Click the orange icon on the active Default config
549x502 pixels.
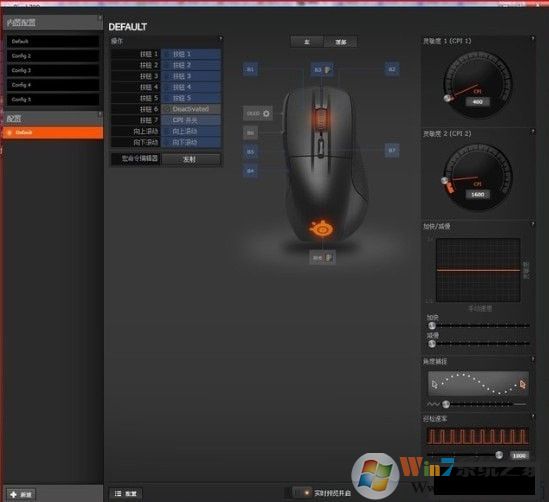(10, 133)
